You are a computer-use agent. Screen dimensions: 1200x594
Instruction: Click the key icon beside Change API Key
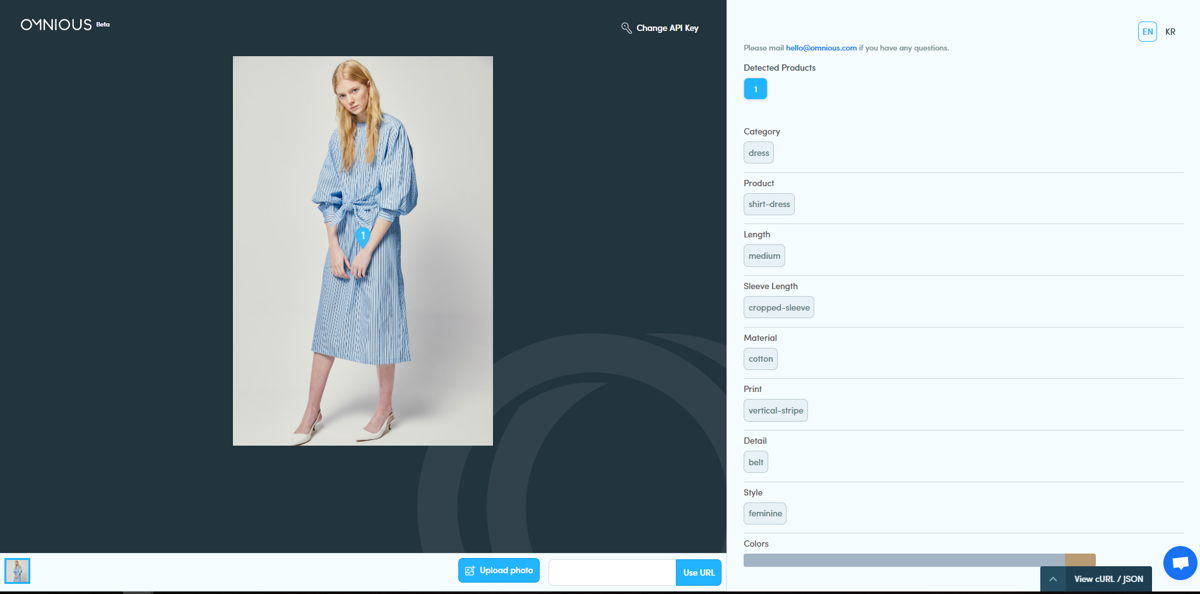pos(626,28)
